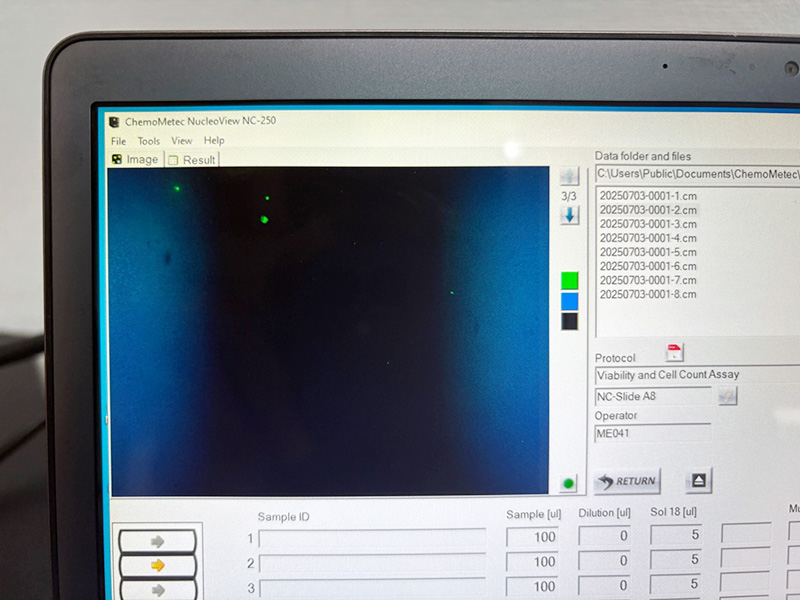The image size is (800, 600).
Task: Click the Sample ID field for row 1
Action: point(372,539)
